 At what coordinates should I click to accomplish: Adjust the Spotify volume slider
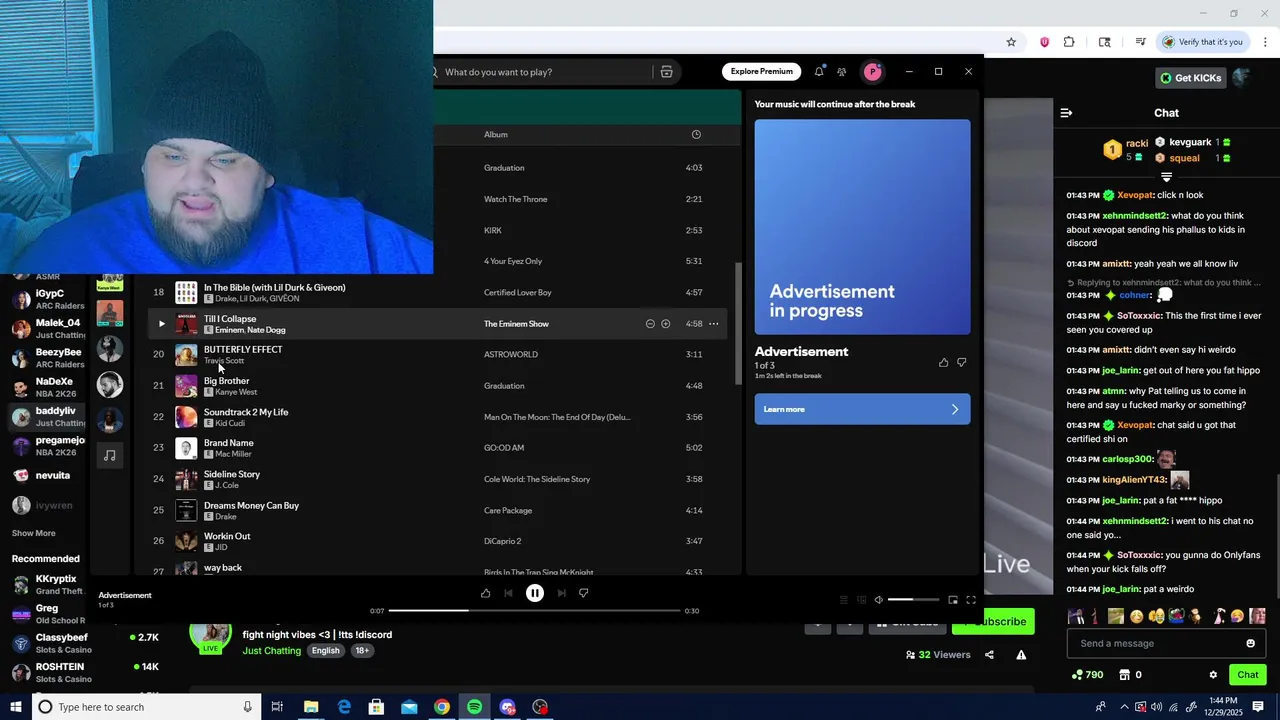coord(913,600)
